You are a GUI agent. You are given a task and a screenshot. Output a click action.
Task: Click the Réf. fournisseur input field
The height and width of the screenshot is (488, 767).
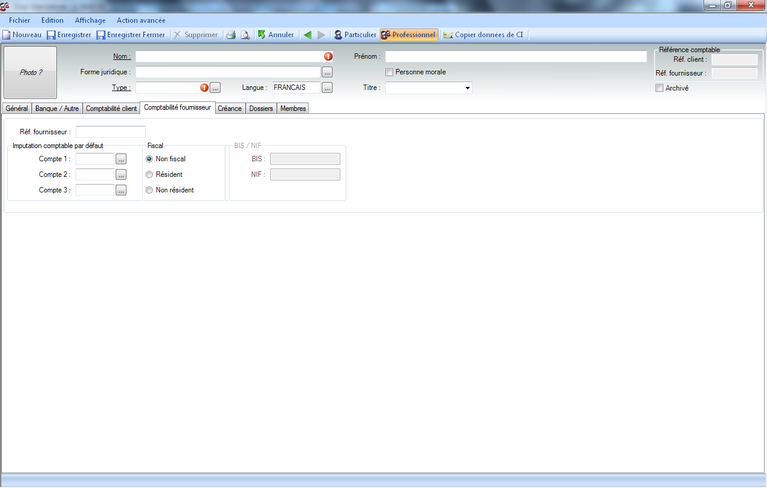click(x=110, y=131)
